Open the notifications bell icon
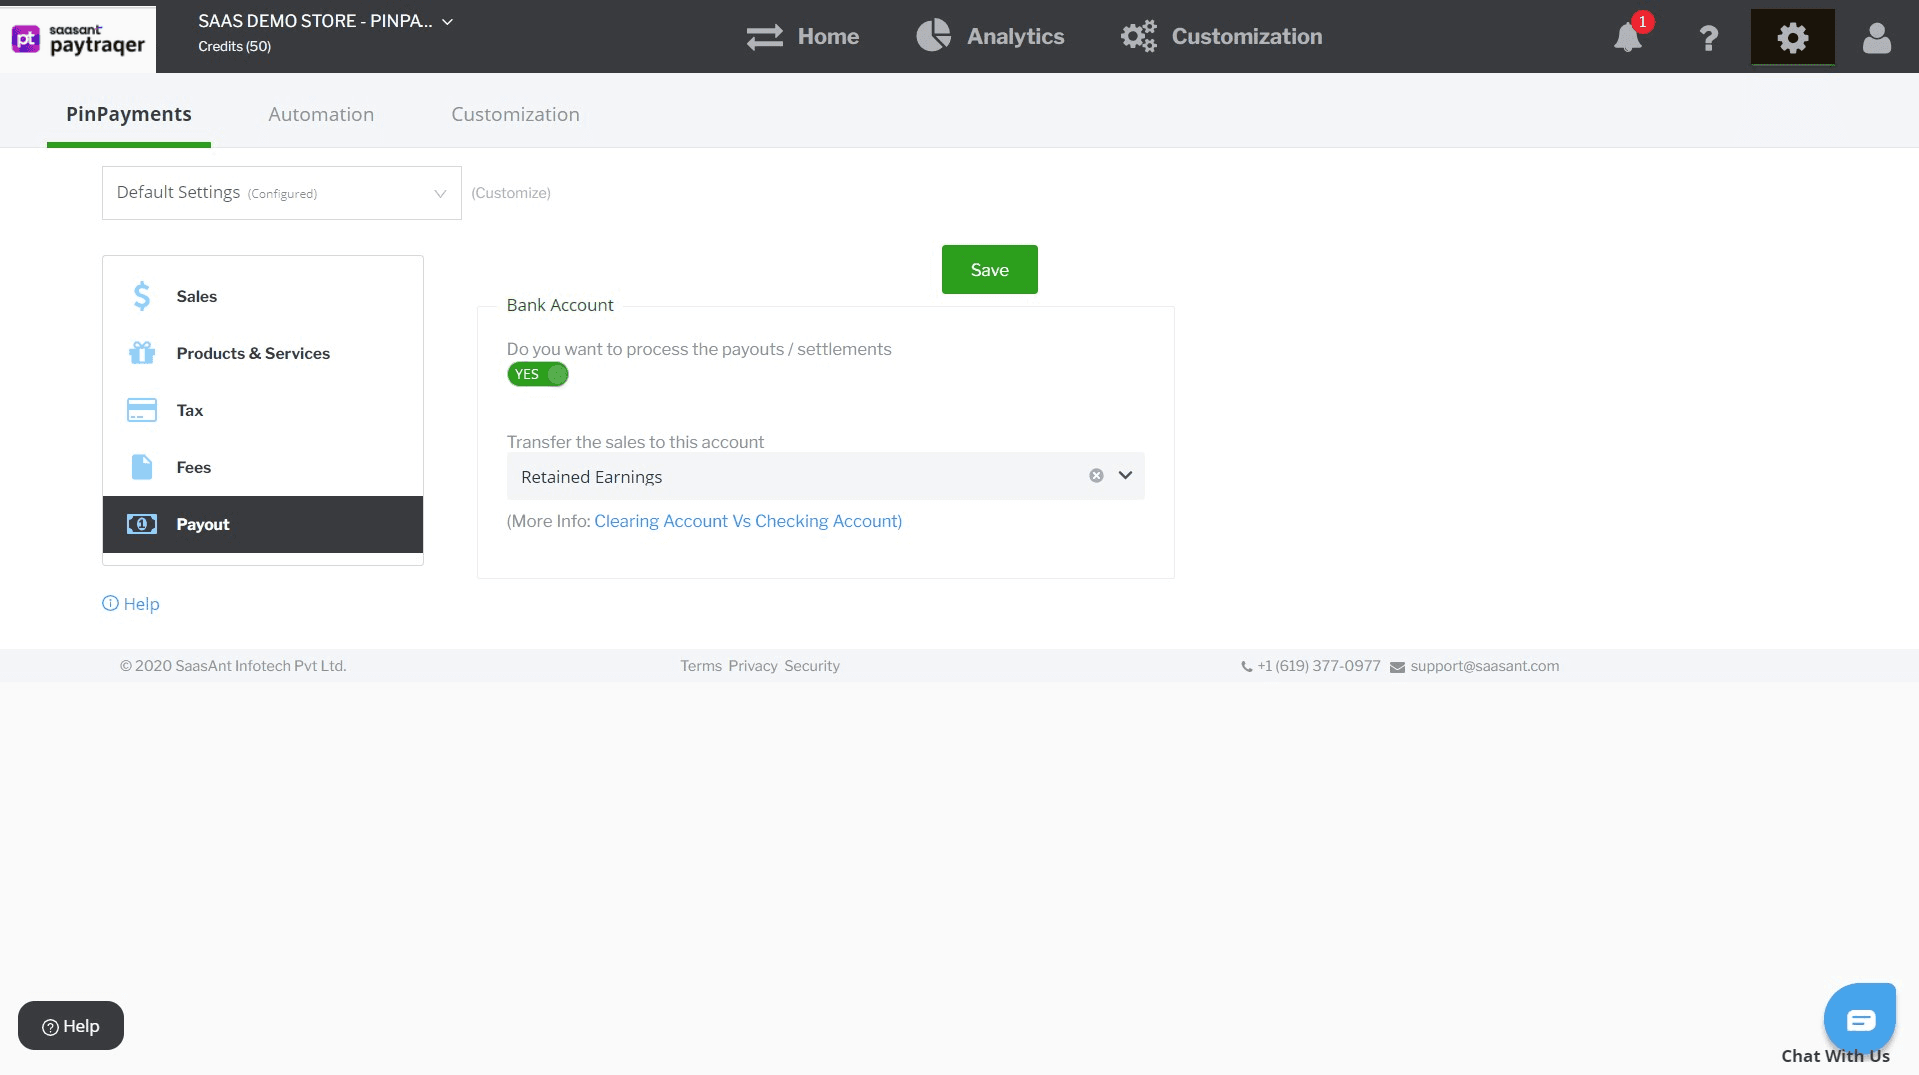 pyautogui.click(x=1628, y=37)
